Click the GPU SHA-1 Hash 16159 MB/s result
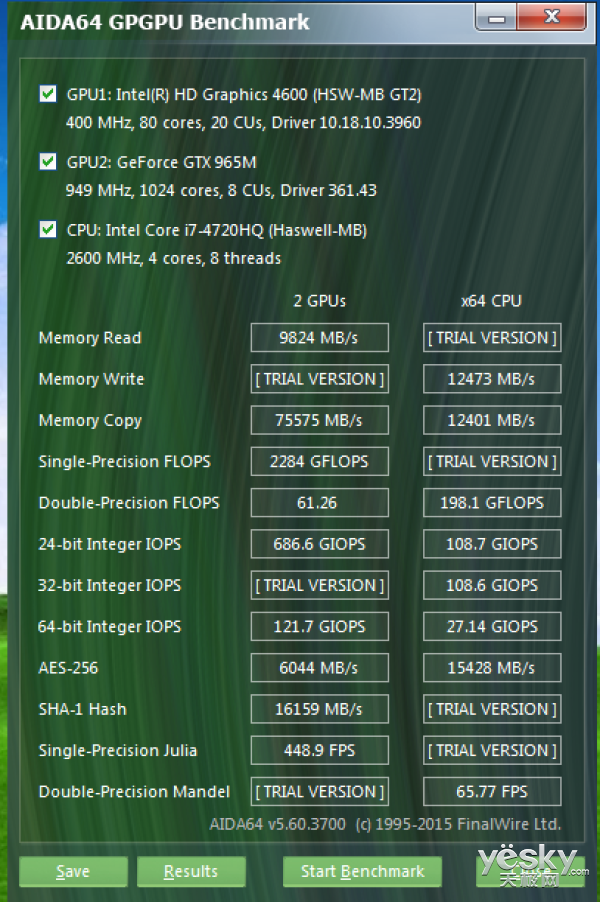 [318, 710]
